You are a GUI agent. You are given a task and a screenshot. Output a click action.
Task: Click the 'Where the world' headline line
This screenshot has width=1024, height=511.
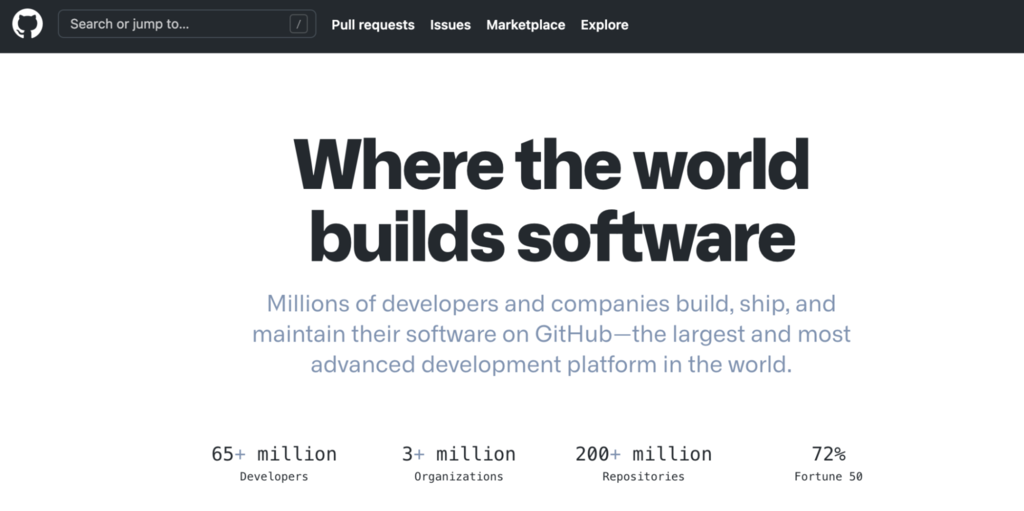point(551,164)
